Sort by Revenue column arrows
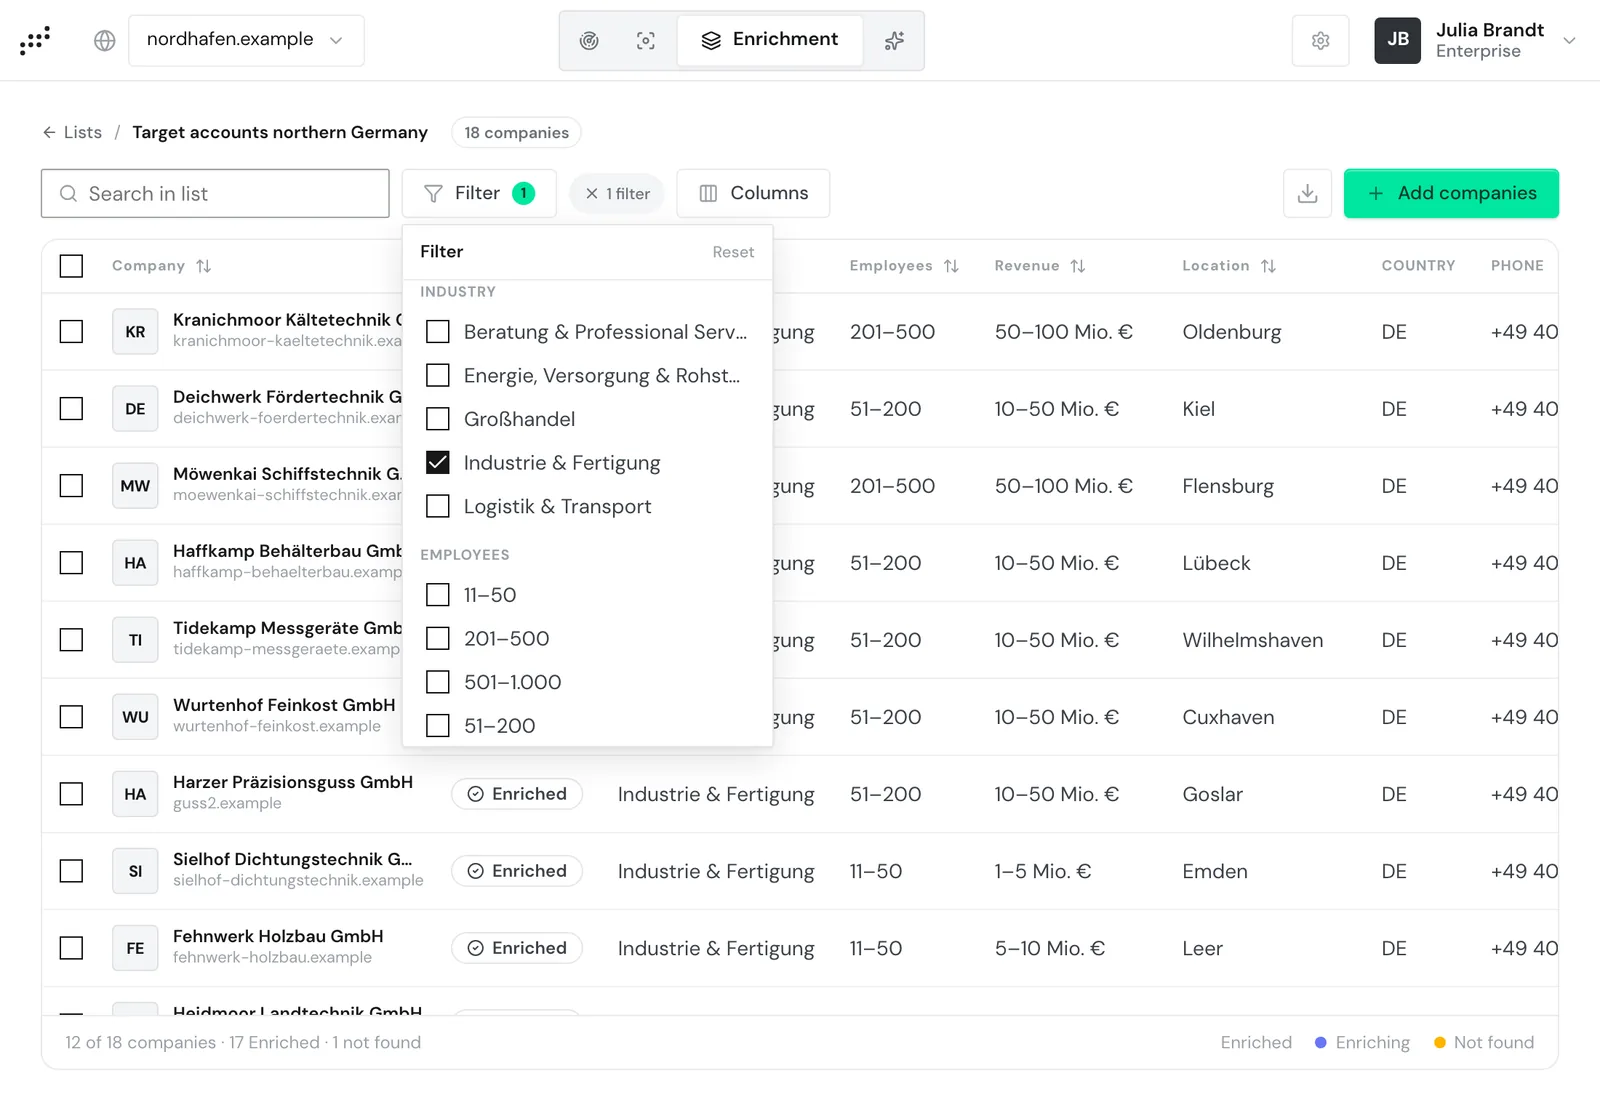Image resolution: width=1600 pixels, height=1105 pixels. coord(1077,266)
